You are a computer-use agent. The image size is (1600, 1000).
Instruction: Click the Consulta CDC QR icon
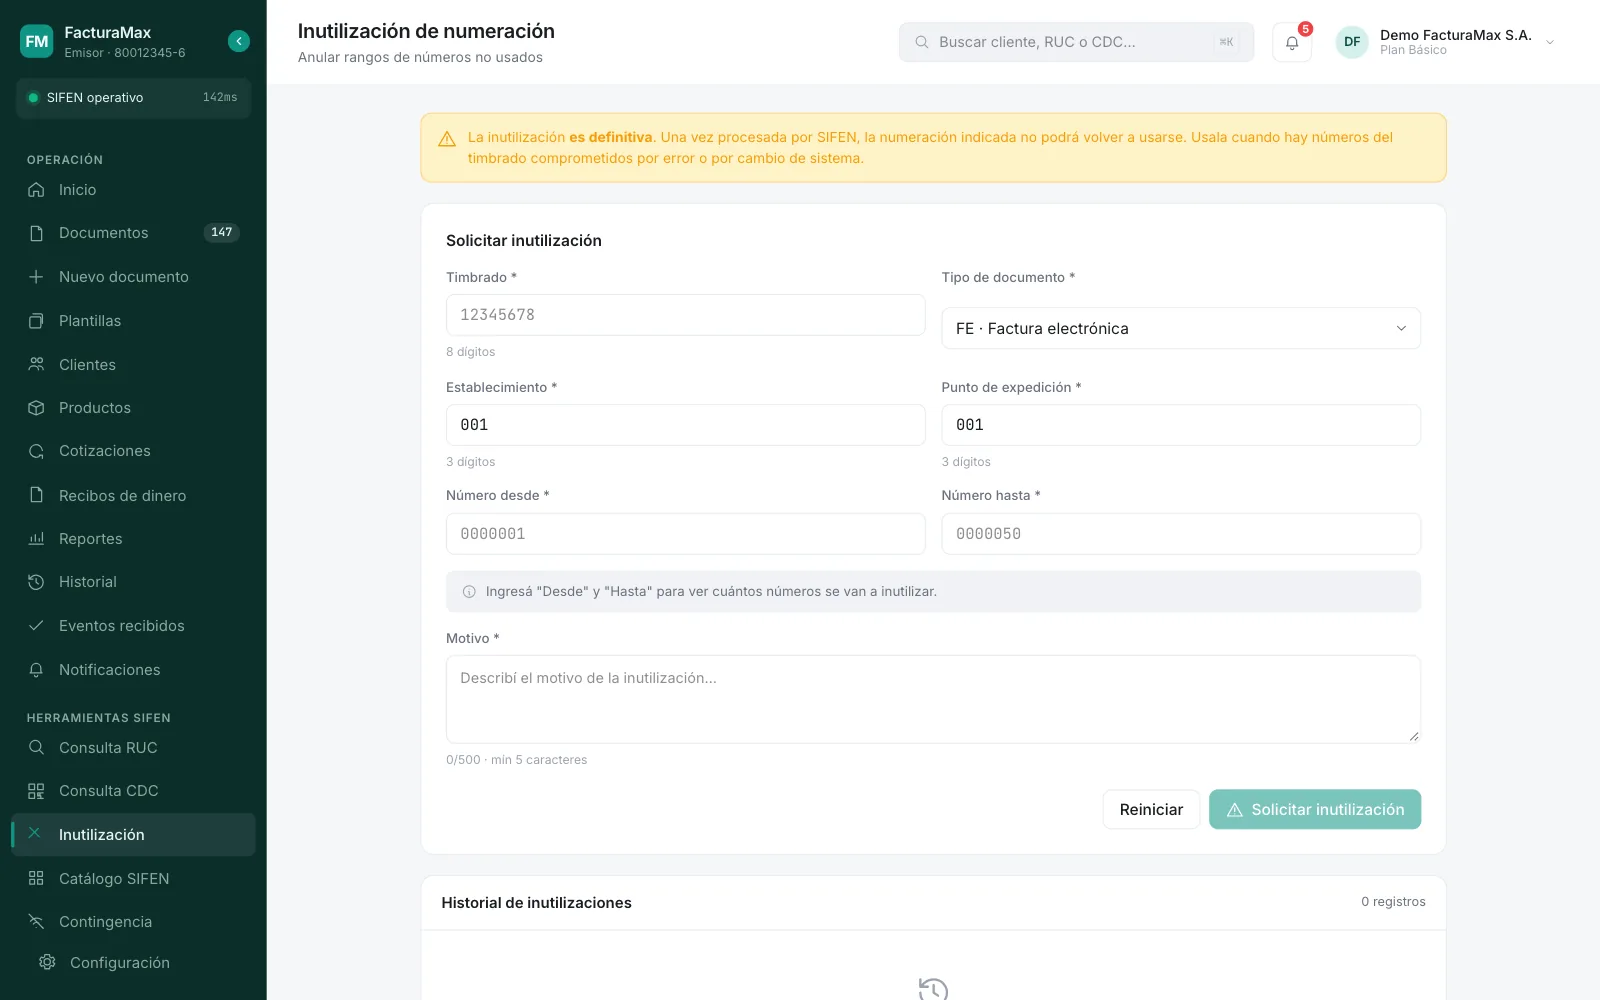point(36,791)
